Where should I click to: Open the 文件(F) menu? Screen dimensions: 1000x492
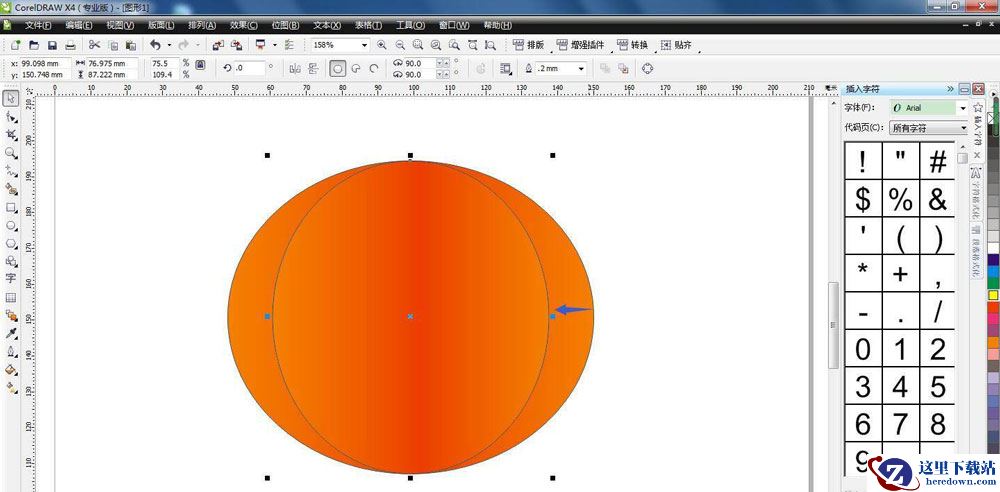[x=38, y=26]
